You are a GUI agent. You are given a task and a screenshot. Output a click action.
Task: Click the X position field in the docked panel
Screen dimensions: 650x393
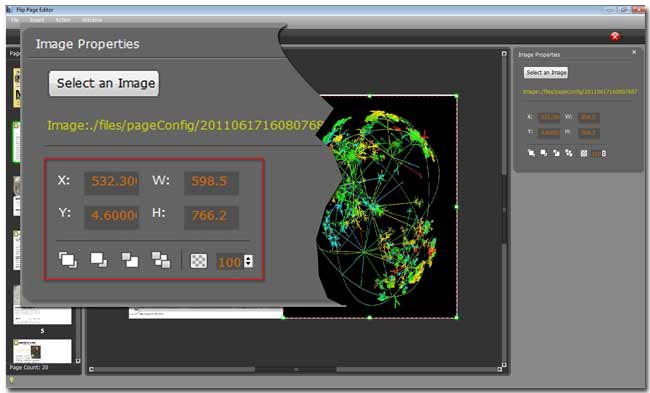click(x=549, y=117)
